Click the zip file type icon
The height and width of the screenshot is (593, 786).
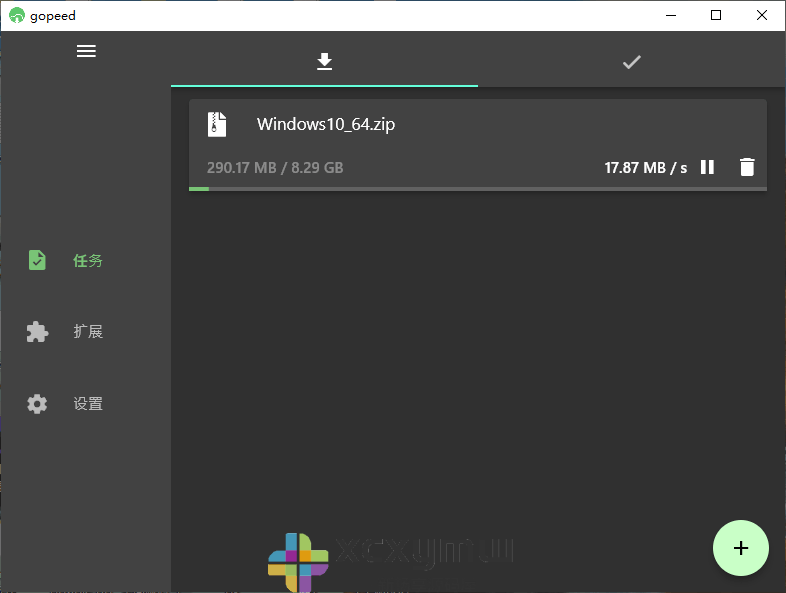click(x=217, y=124)
